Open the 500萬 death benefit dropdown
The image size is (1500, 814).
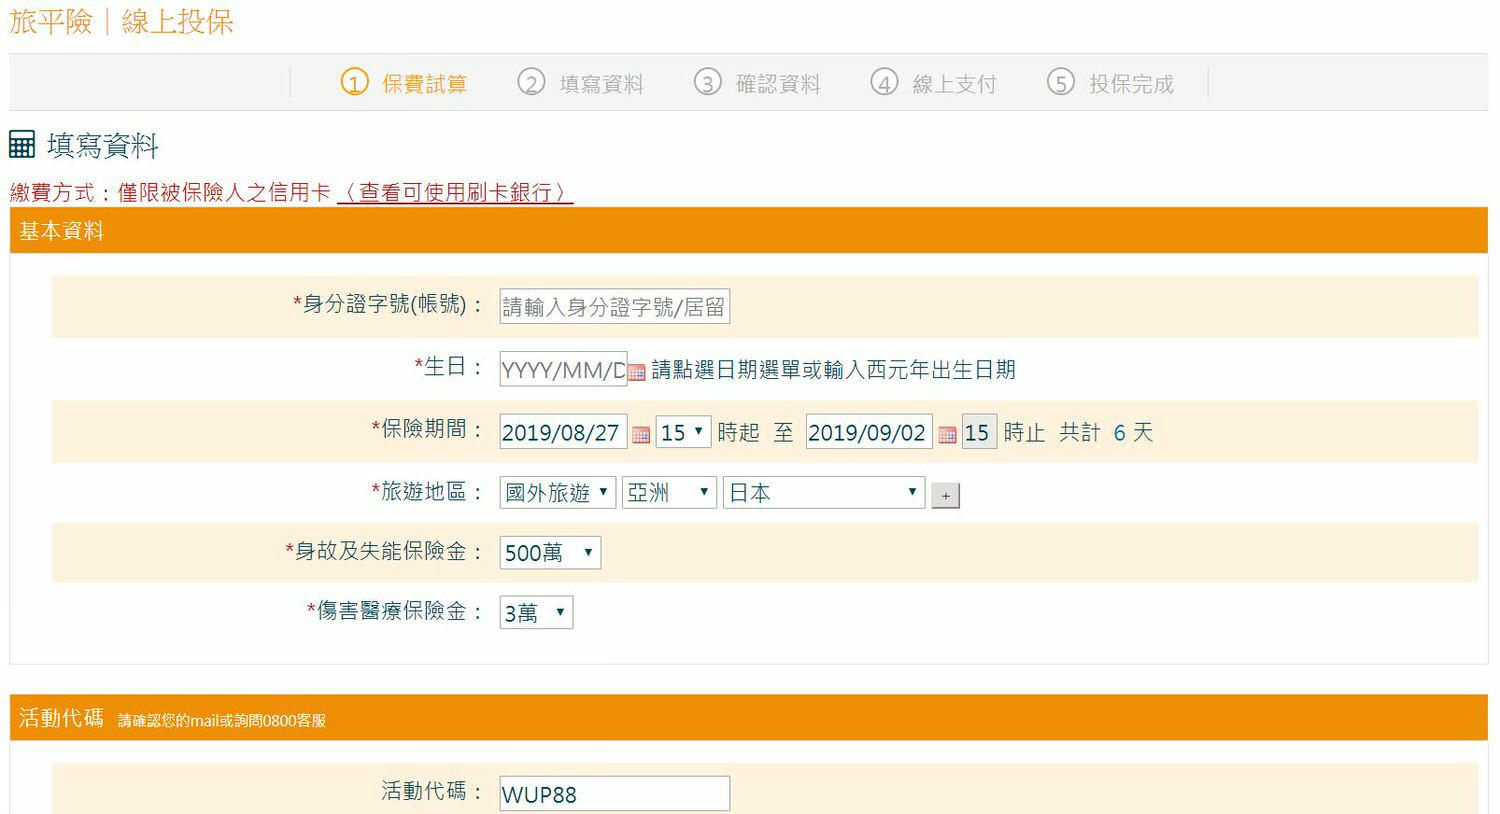(550, 552)
